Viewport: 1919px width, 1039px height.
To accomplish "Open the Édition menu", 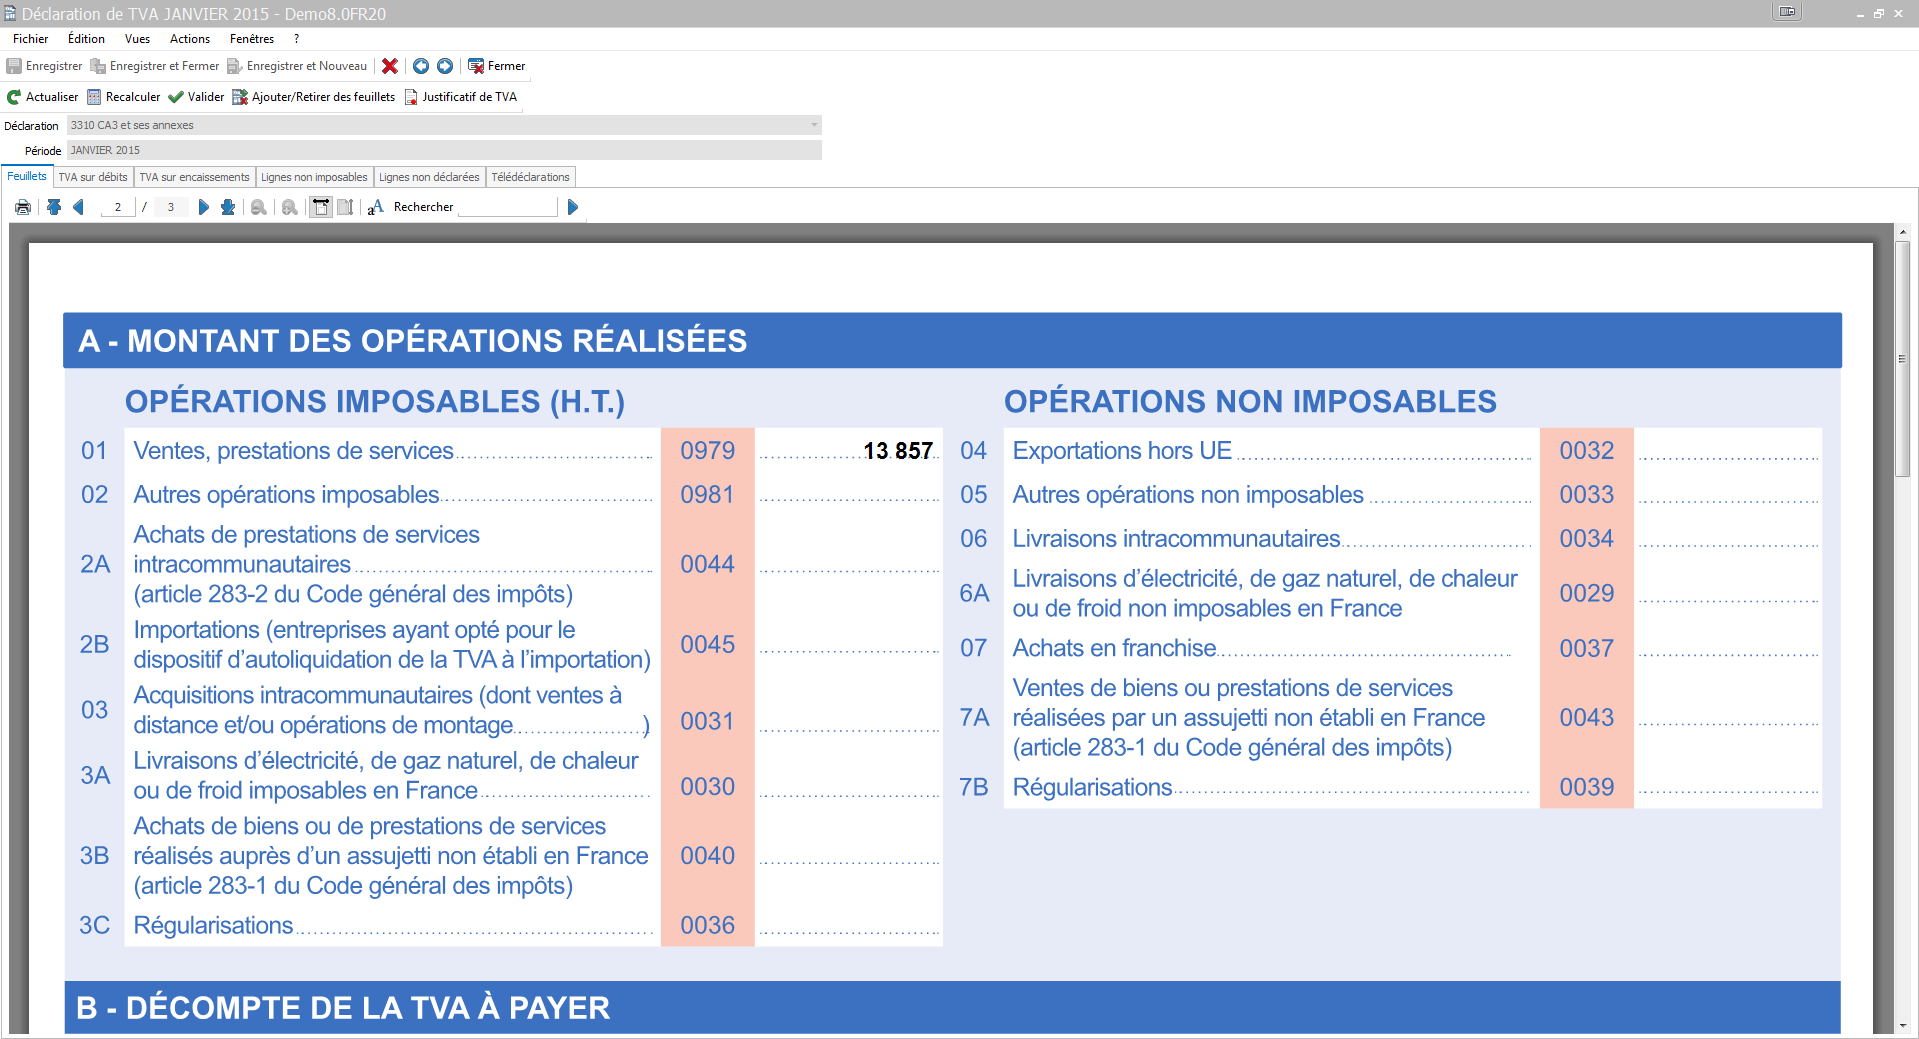I will pyautogui.click(x=86, y=39).
